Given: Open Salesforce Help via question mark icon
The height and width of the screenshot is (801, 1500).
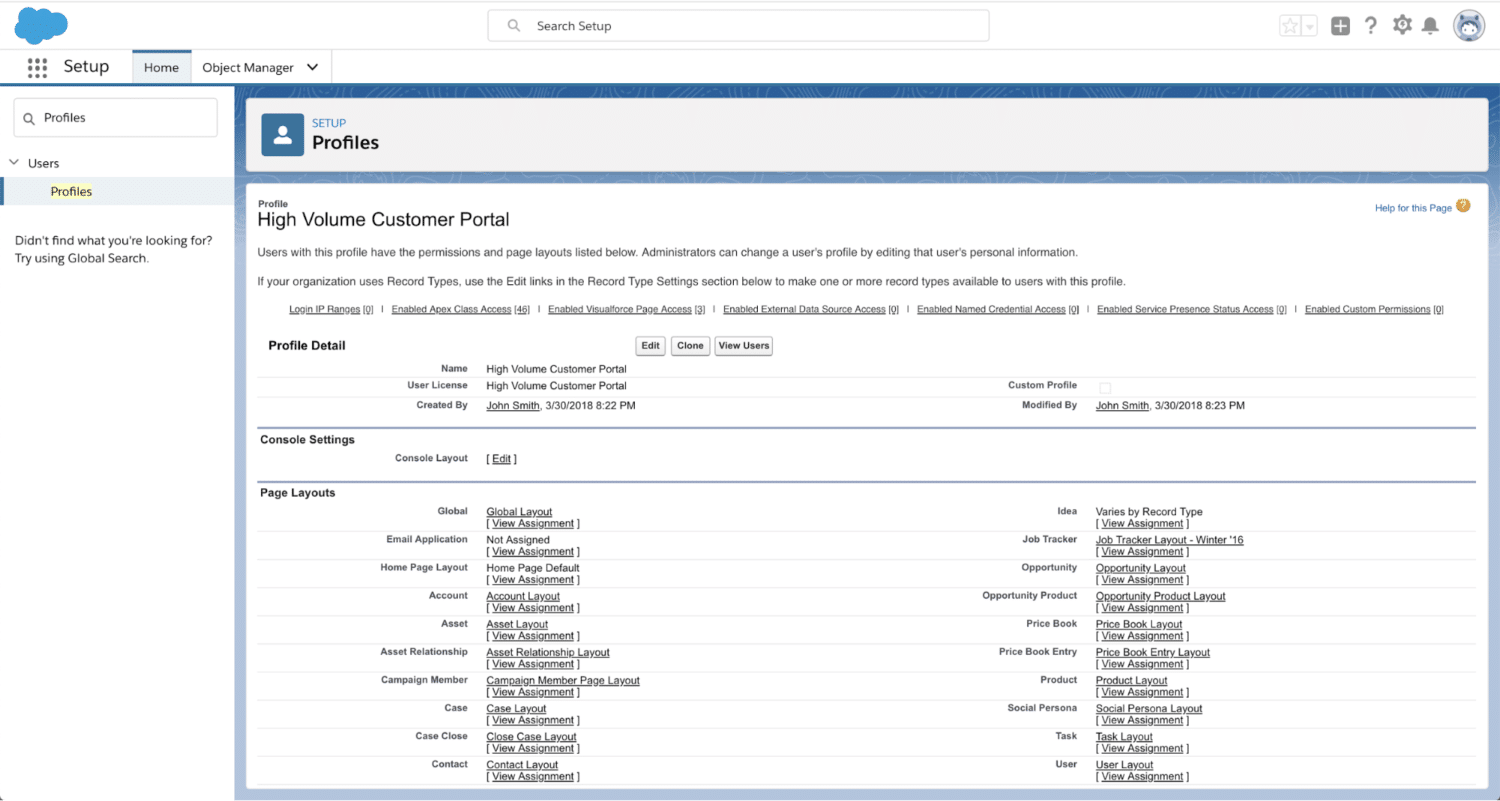Looking at the screenshot, I should pyautogui.click(x=1371, y=25).
